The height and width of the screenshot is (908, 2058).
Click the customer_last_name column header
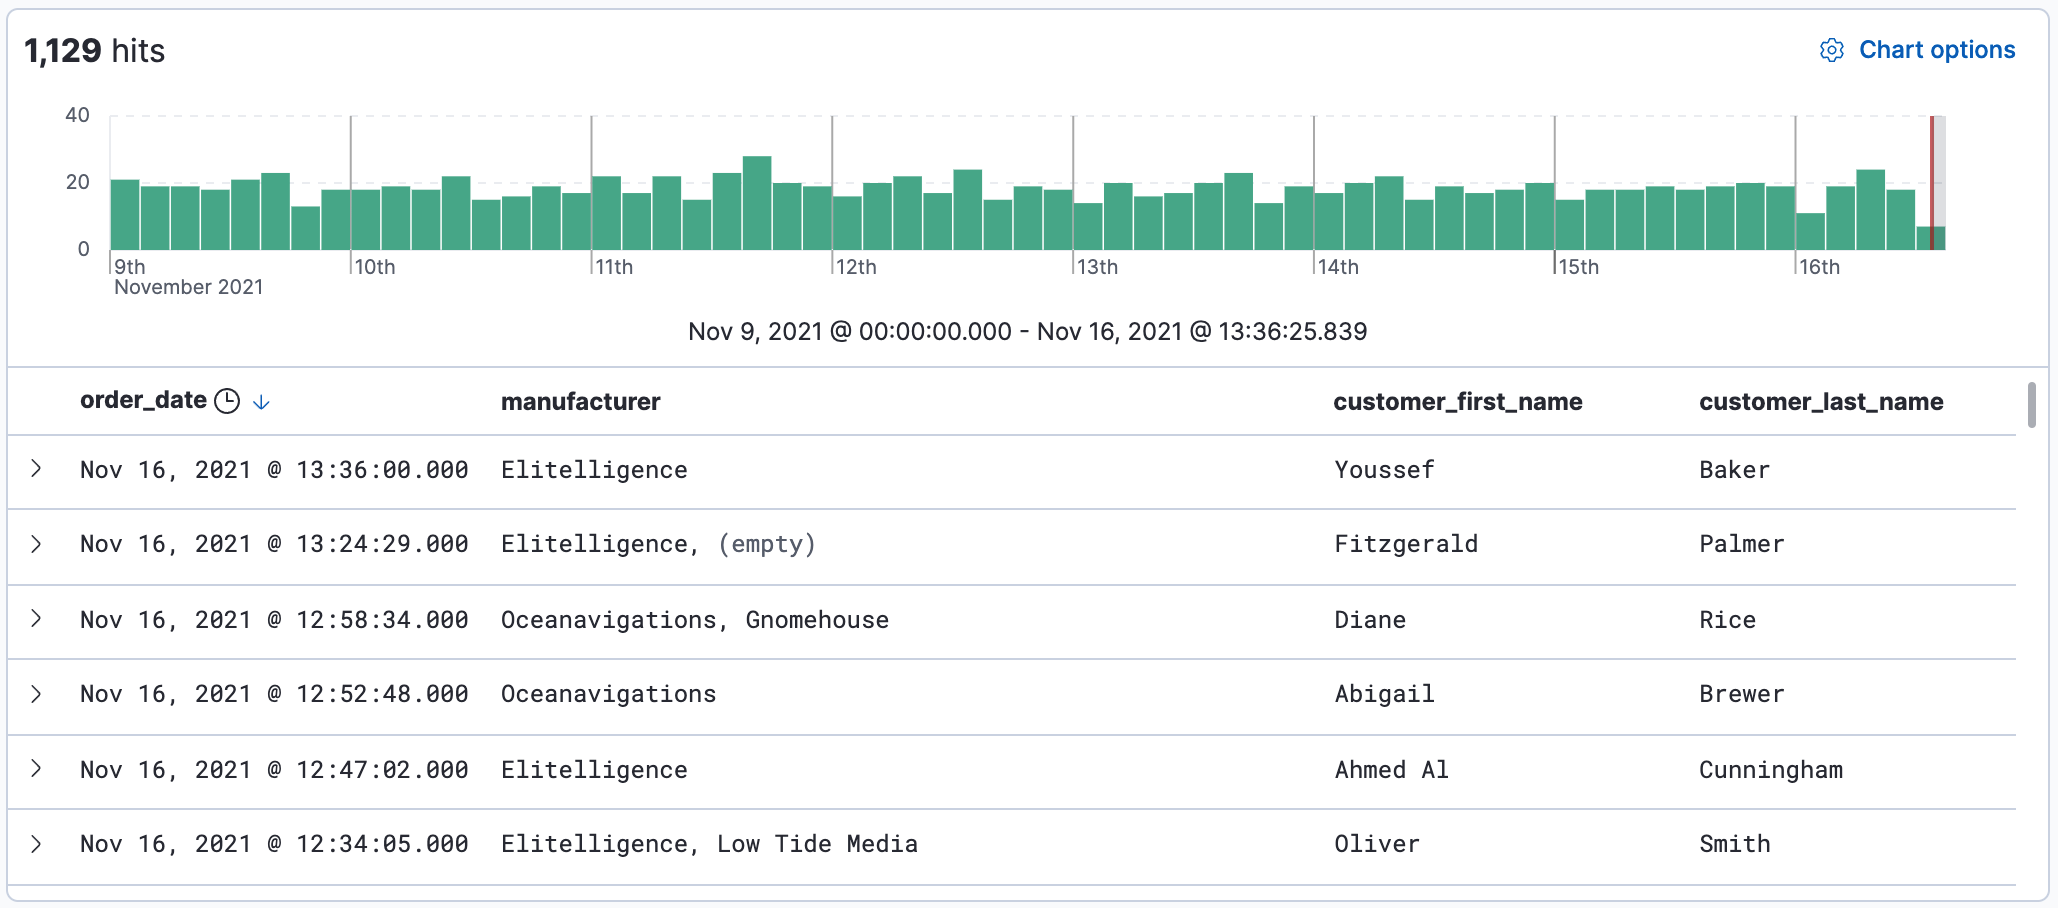click(x=1820, y=402)
